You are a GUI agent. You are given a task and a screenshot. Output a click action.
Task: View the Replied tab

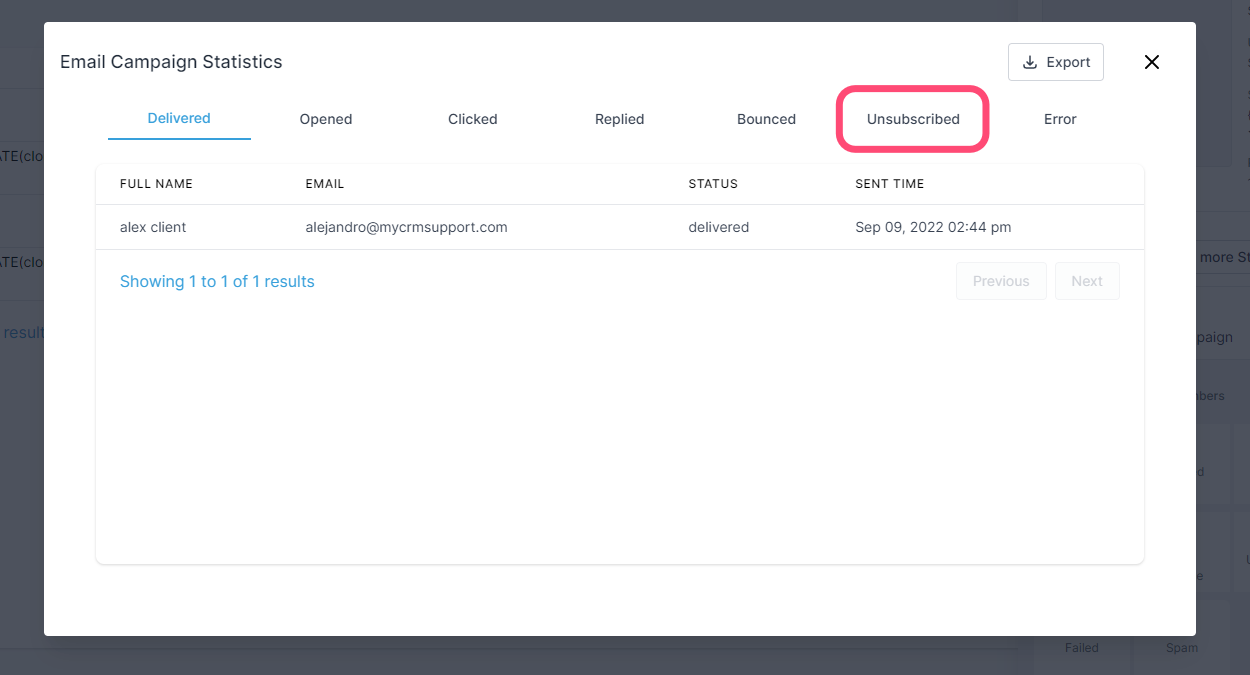(620, 119)
